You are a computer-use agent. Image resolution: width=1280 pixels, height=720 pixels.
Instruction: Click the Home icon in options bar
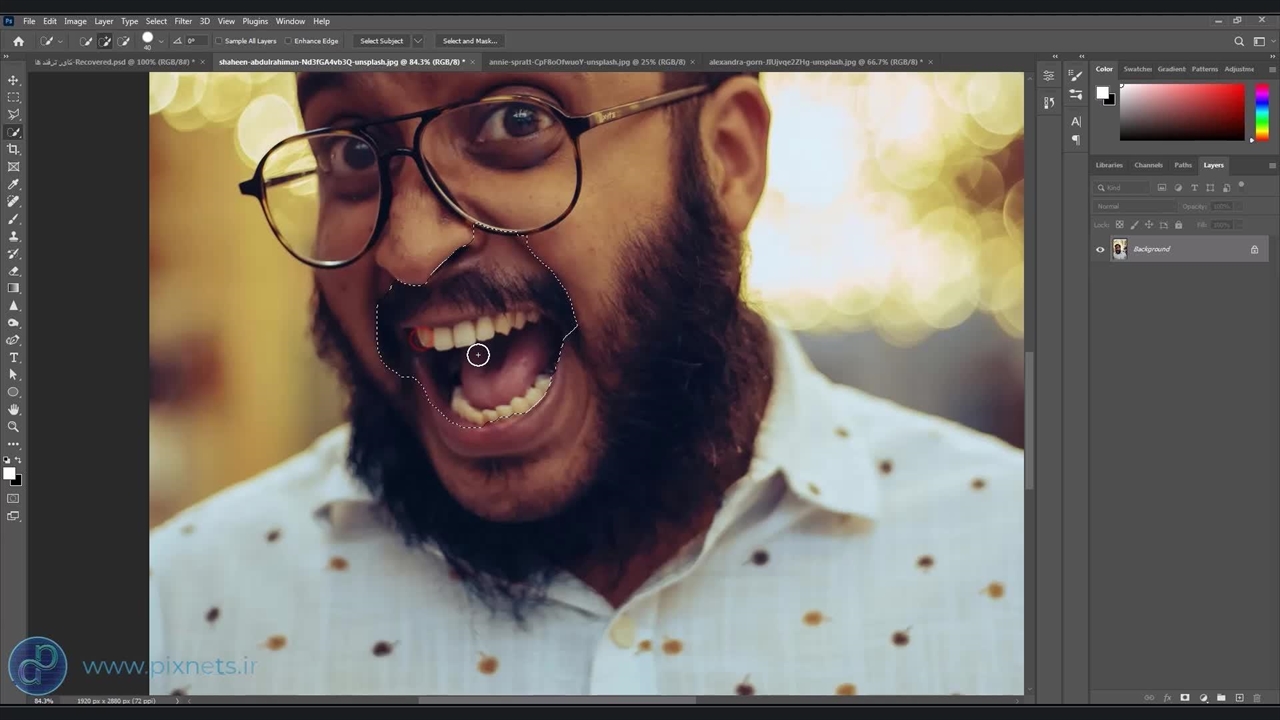point(18,41)
